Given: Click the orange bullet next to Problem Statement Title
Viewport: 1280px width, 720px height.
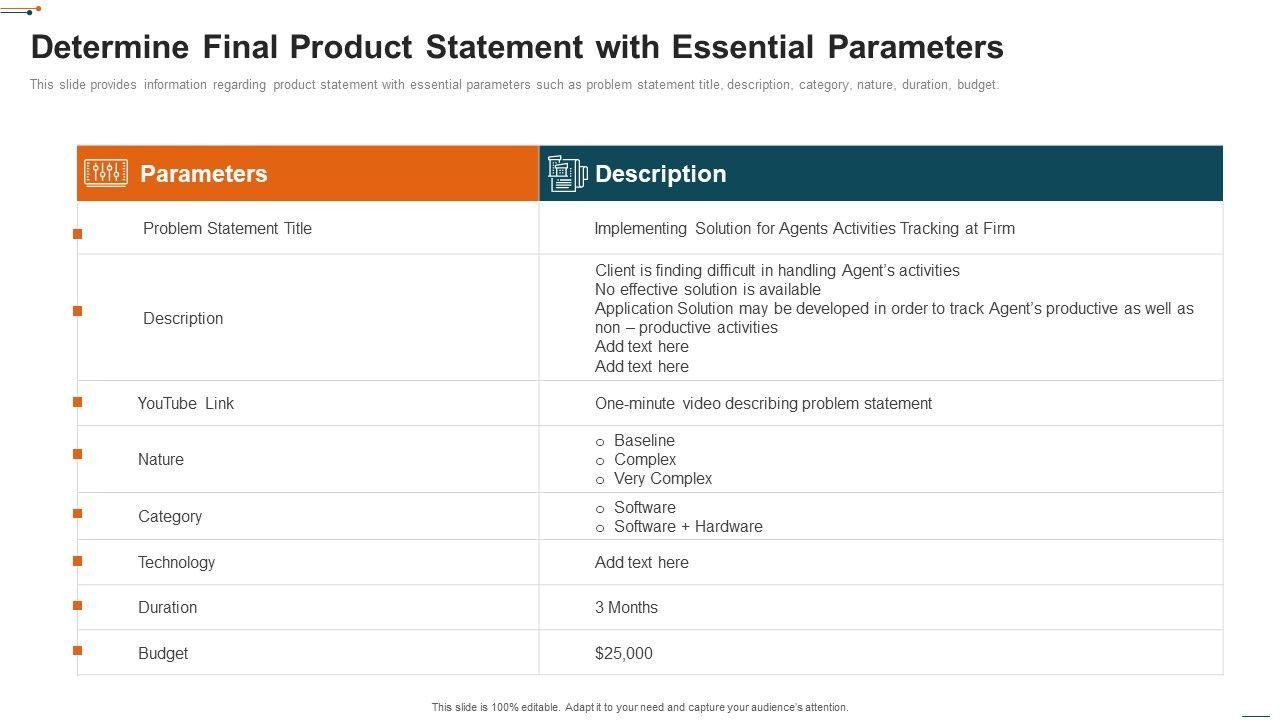Looking at the screenshot, I should 77,234.
